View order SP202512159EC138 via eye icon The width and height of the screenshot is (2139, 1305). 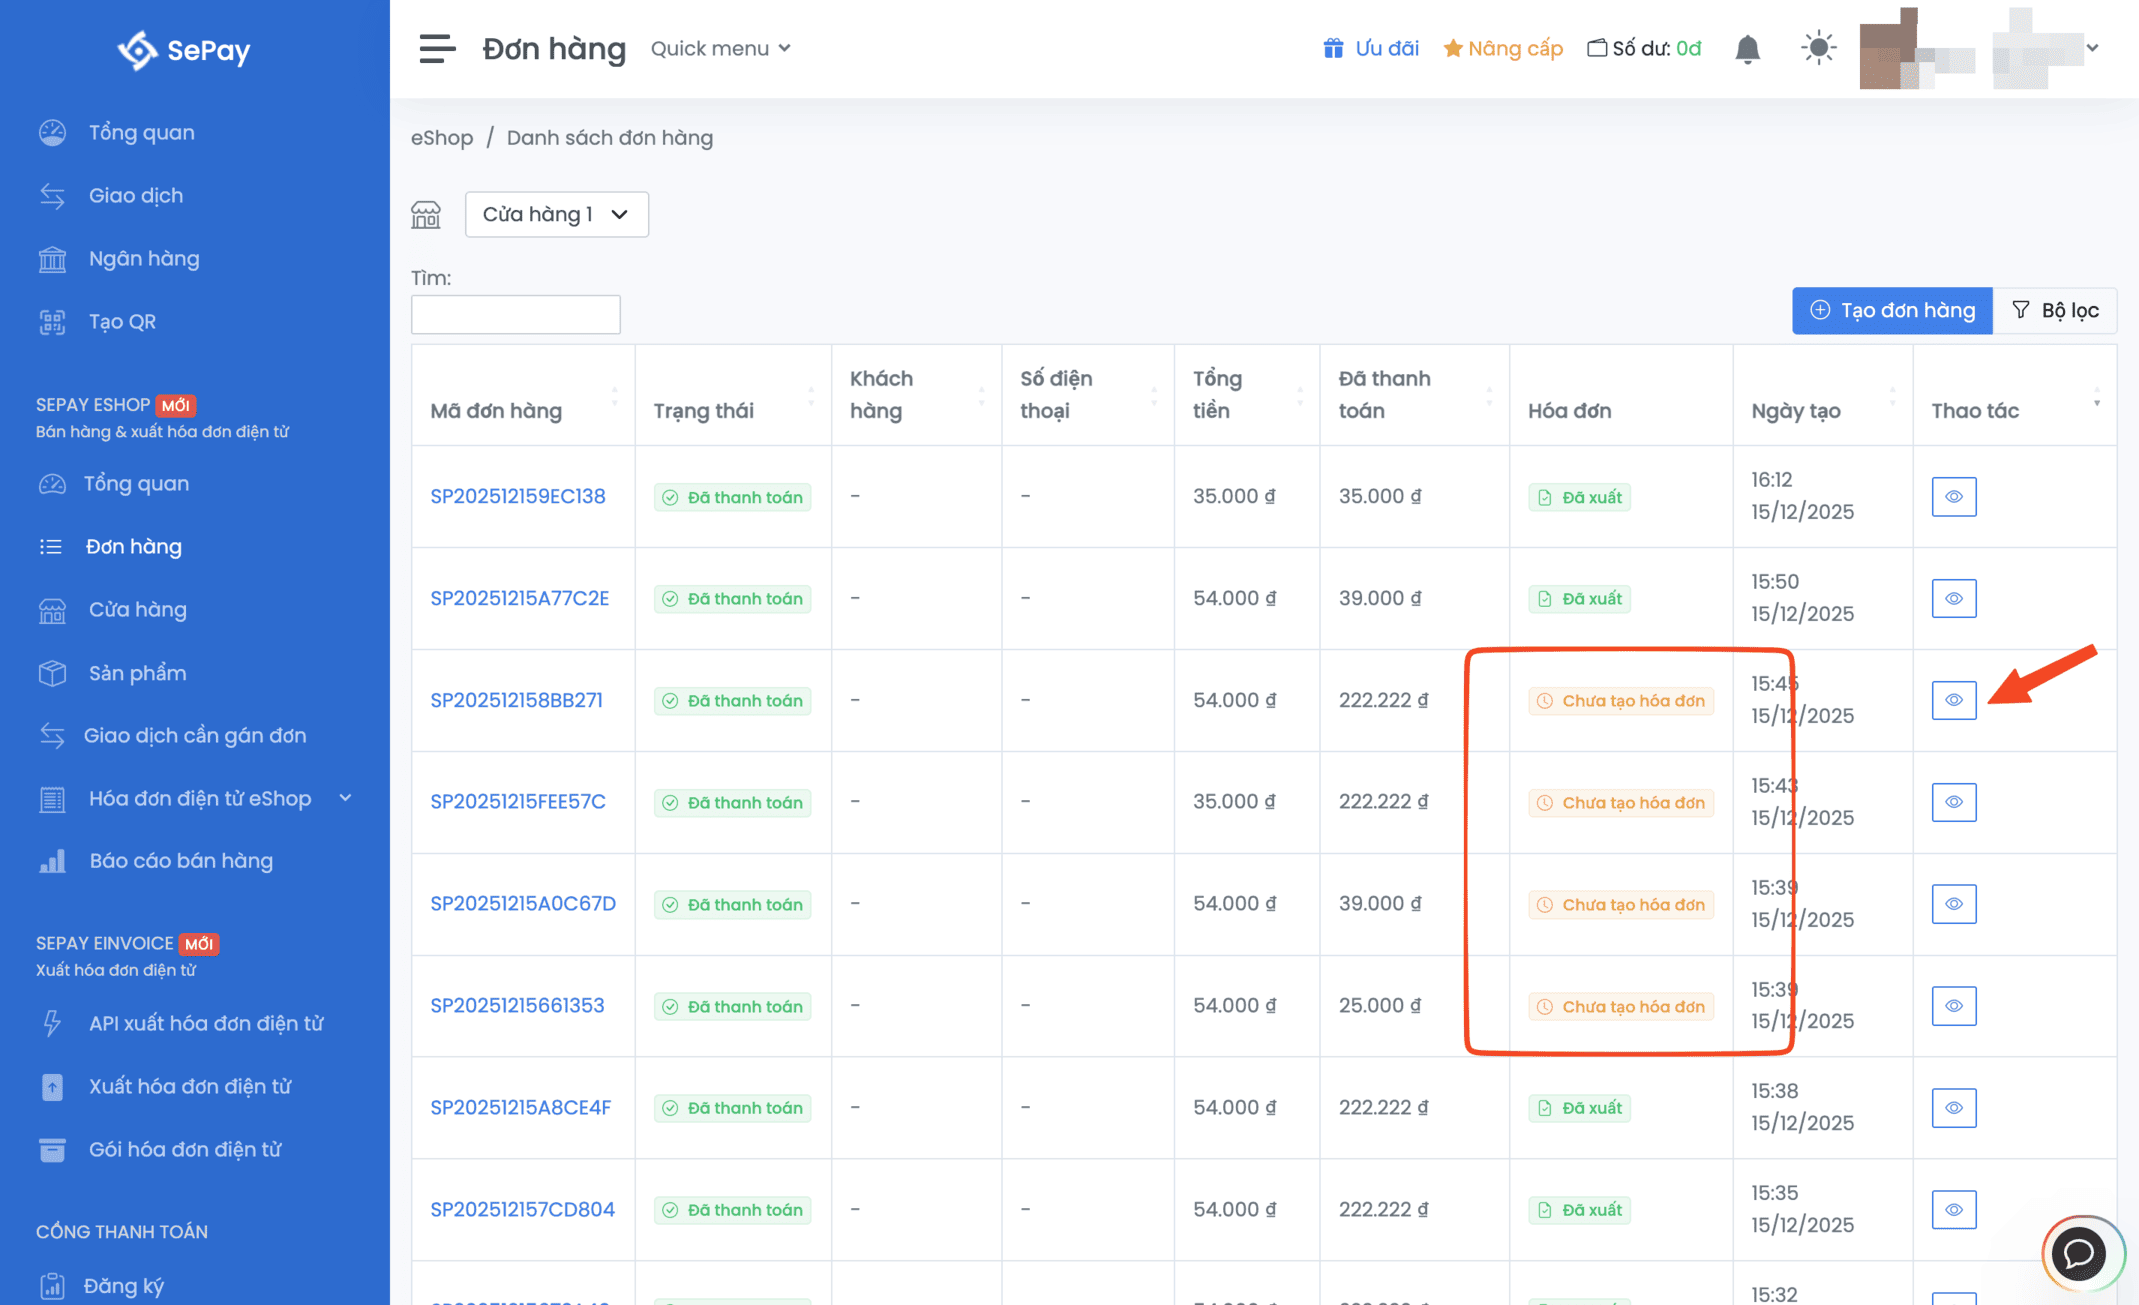1953,497
